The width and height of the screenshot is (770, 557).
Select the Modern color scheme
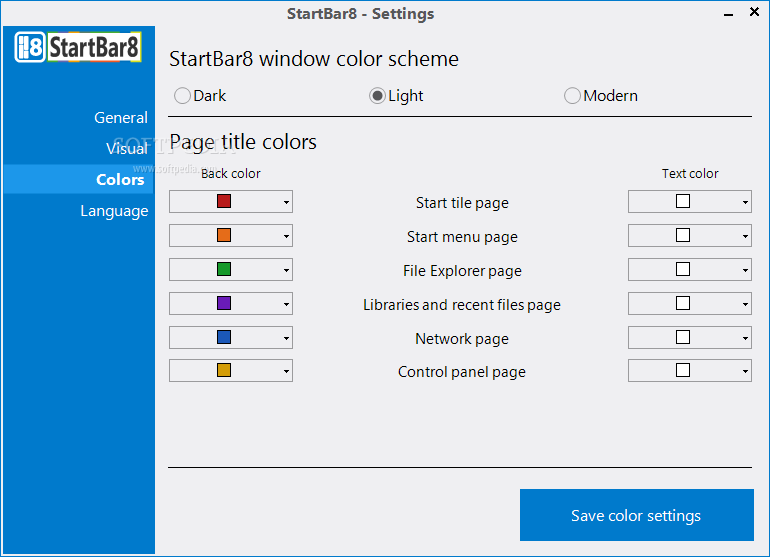[x=601, y=96]
